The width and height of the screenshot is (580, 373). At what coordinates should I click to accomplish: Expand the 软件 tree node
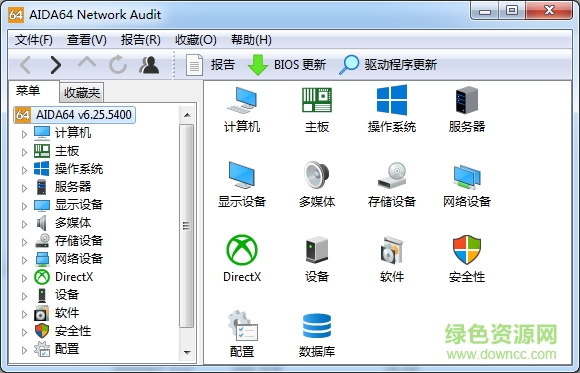tap(24, 315)
